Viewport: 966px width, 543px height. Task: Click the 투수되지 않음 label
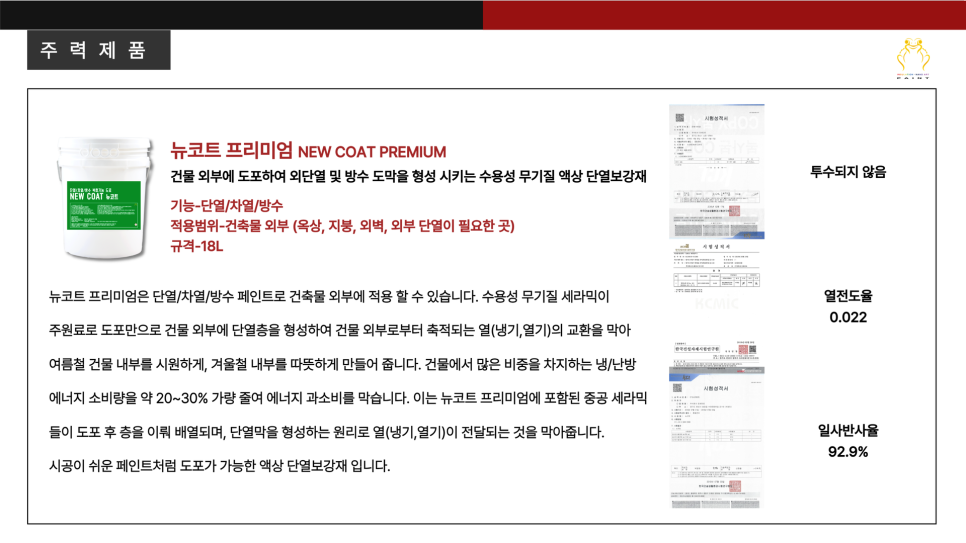(x=848, y=172)
